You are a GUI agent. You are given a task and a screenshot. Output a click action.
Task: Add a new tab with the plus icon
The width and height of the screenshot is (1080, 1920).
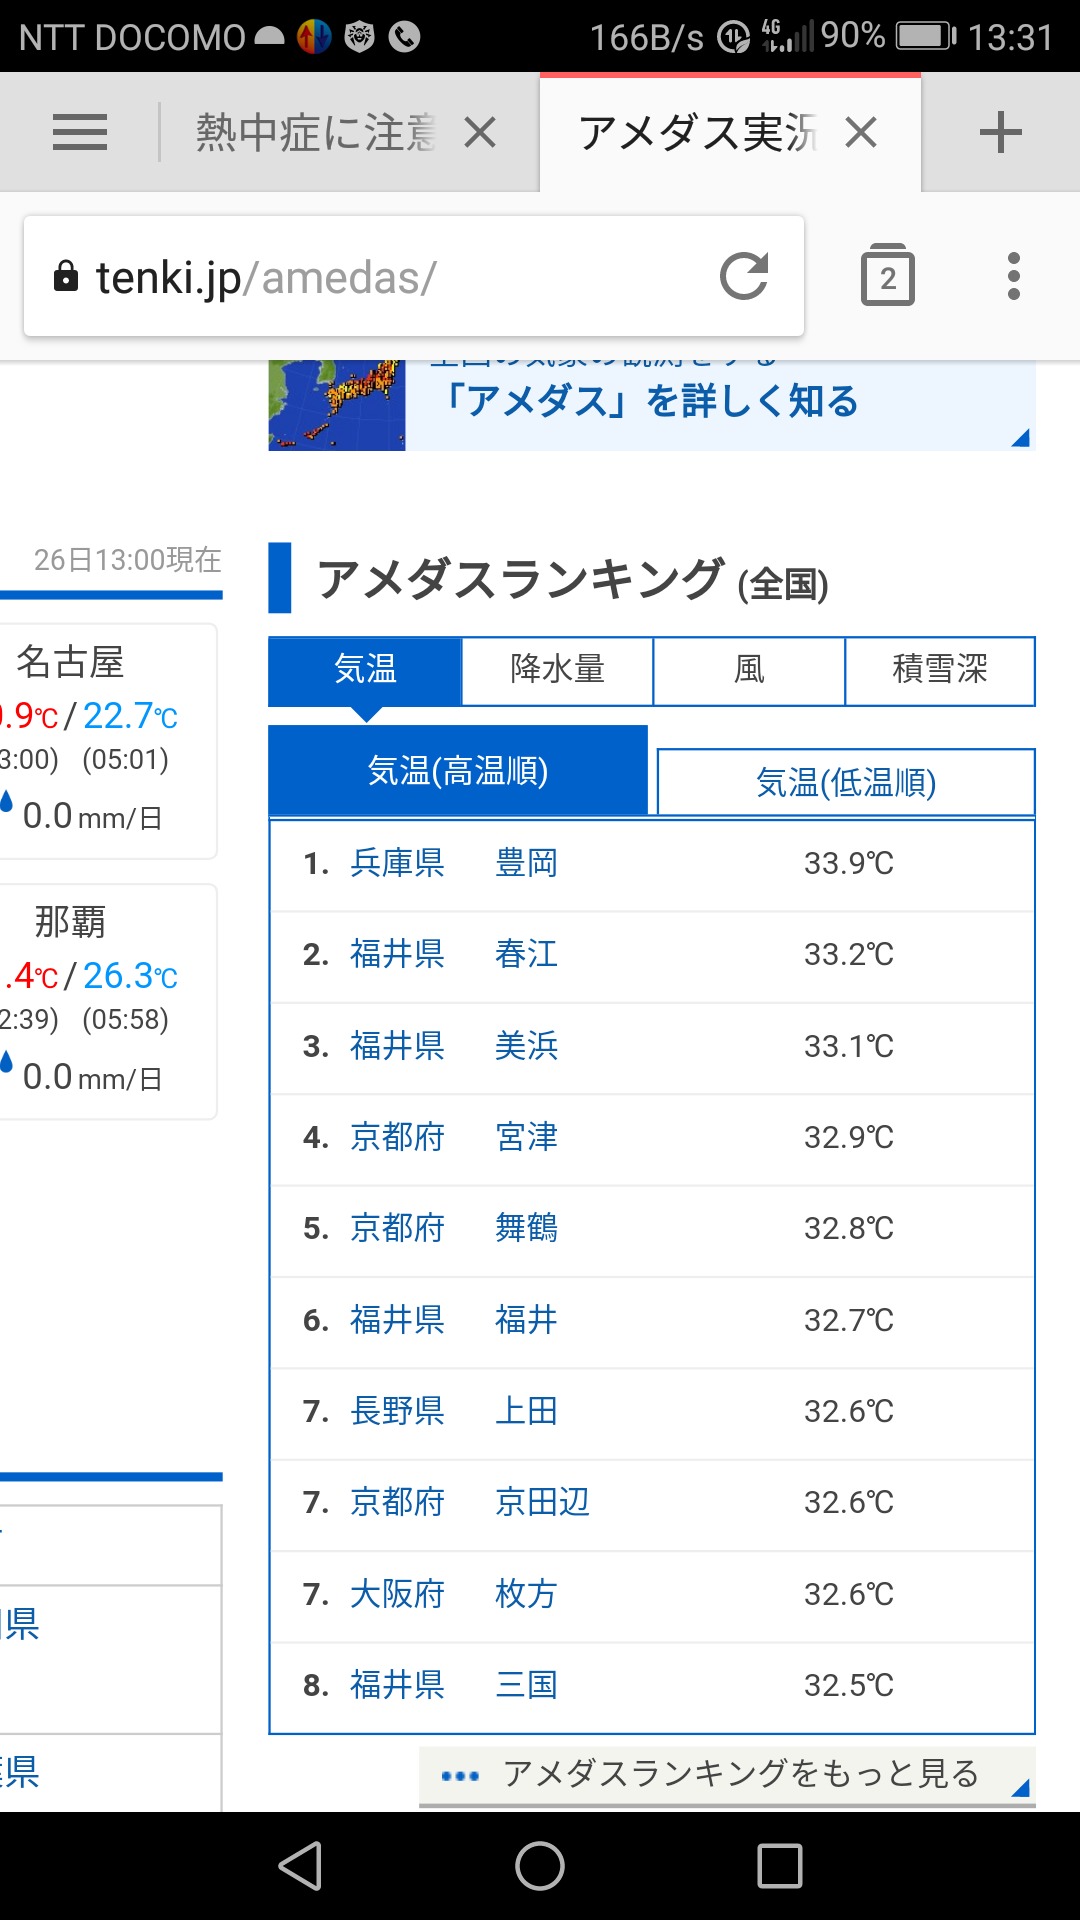pos(1000,132)
